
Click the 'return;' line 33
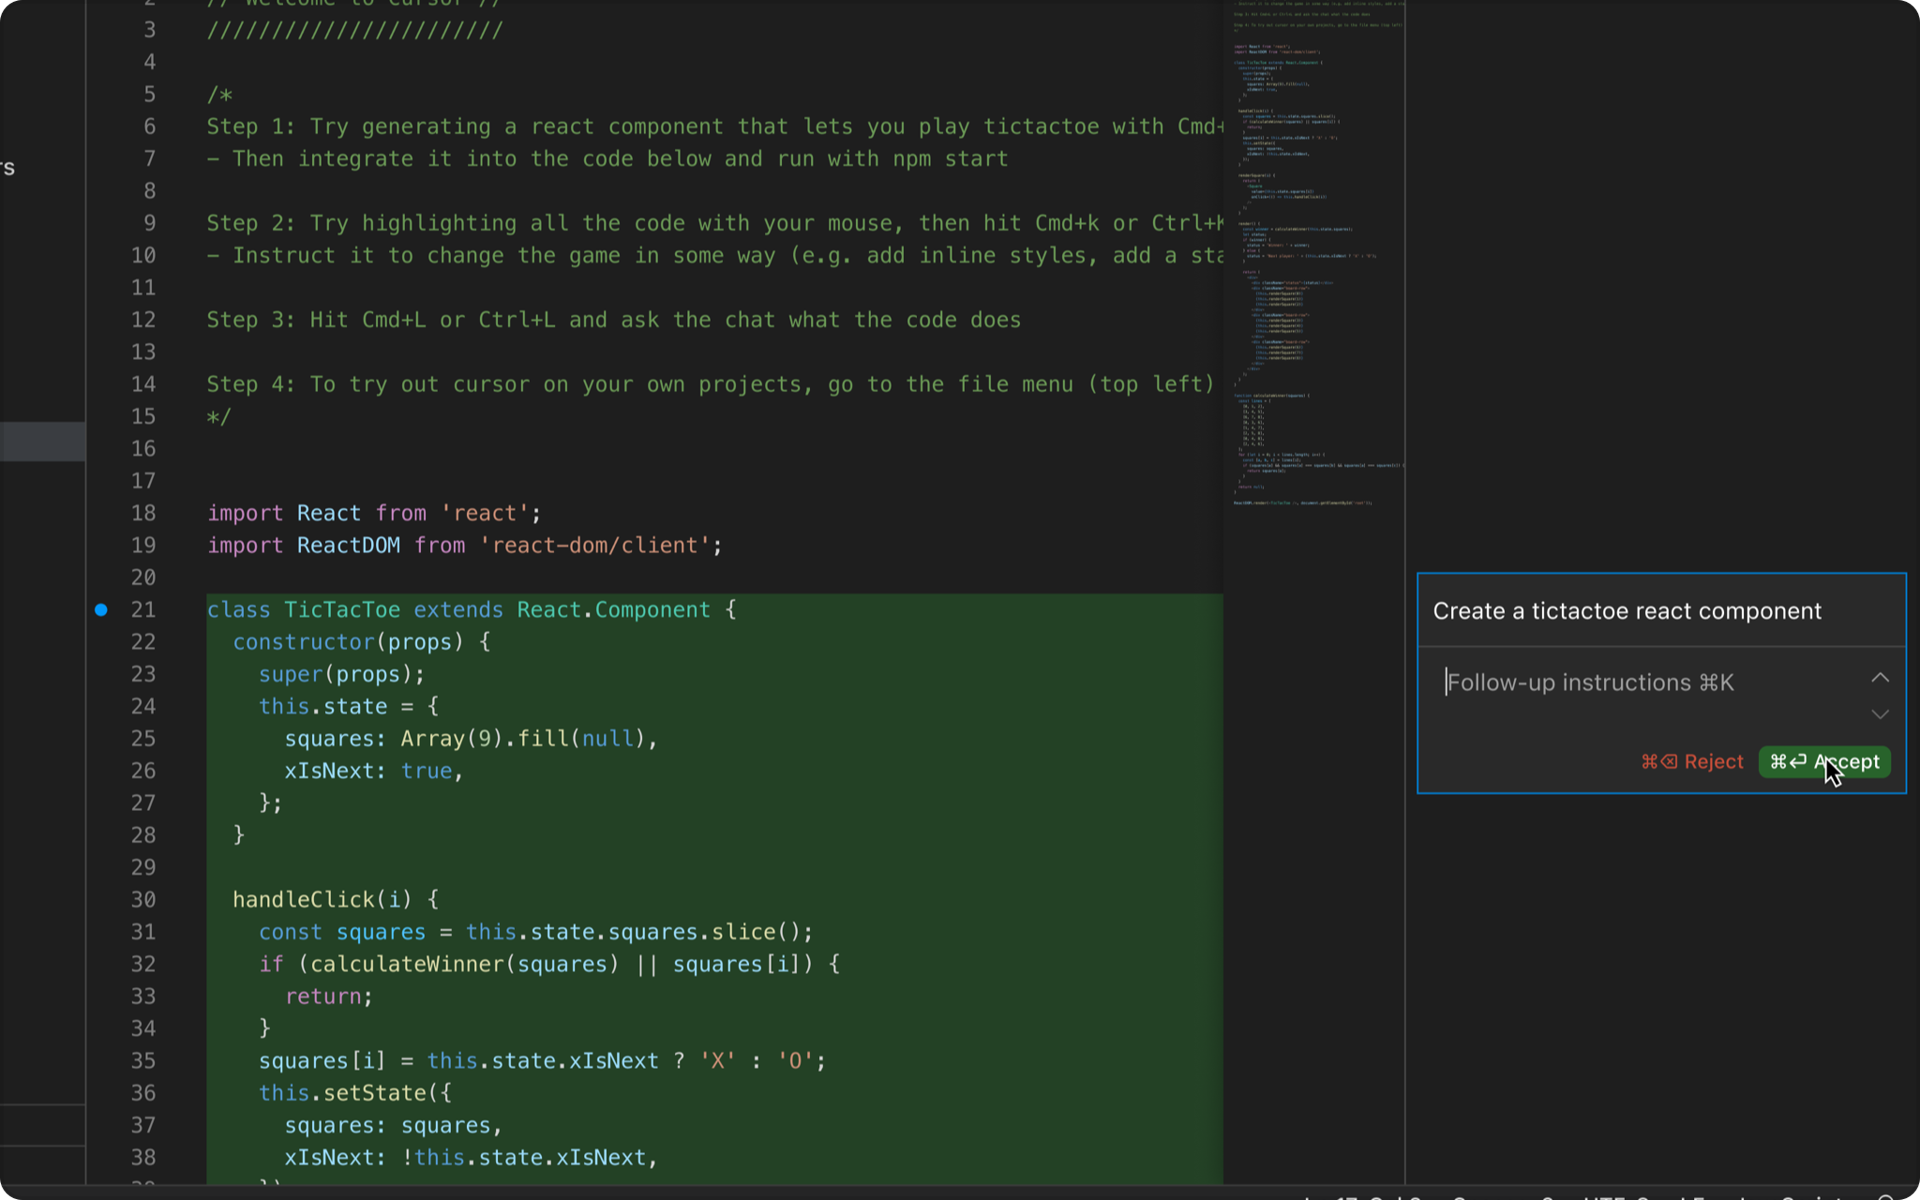(329, 997)
